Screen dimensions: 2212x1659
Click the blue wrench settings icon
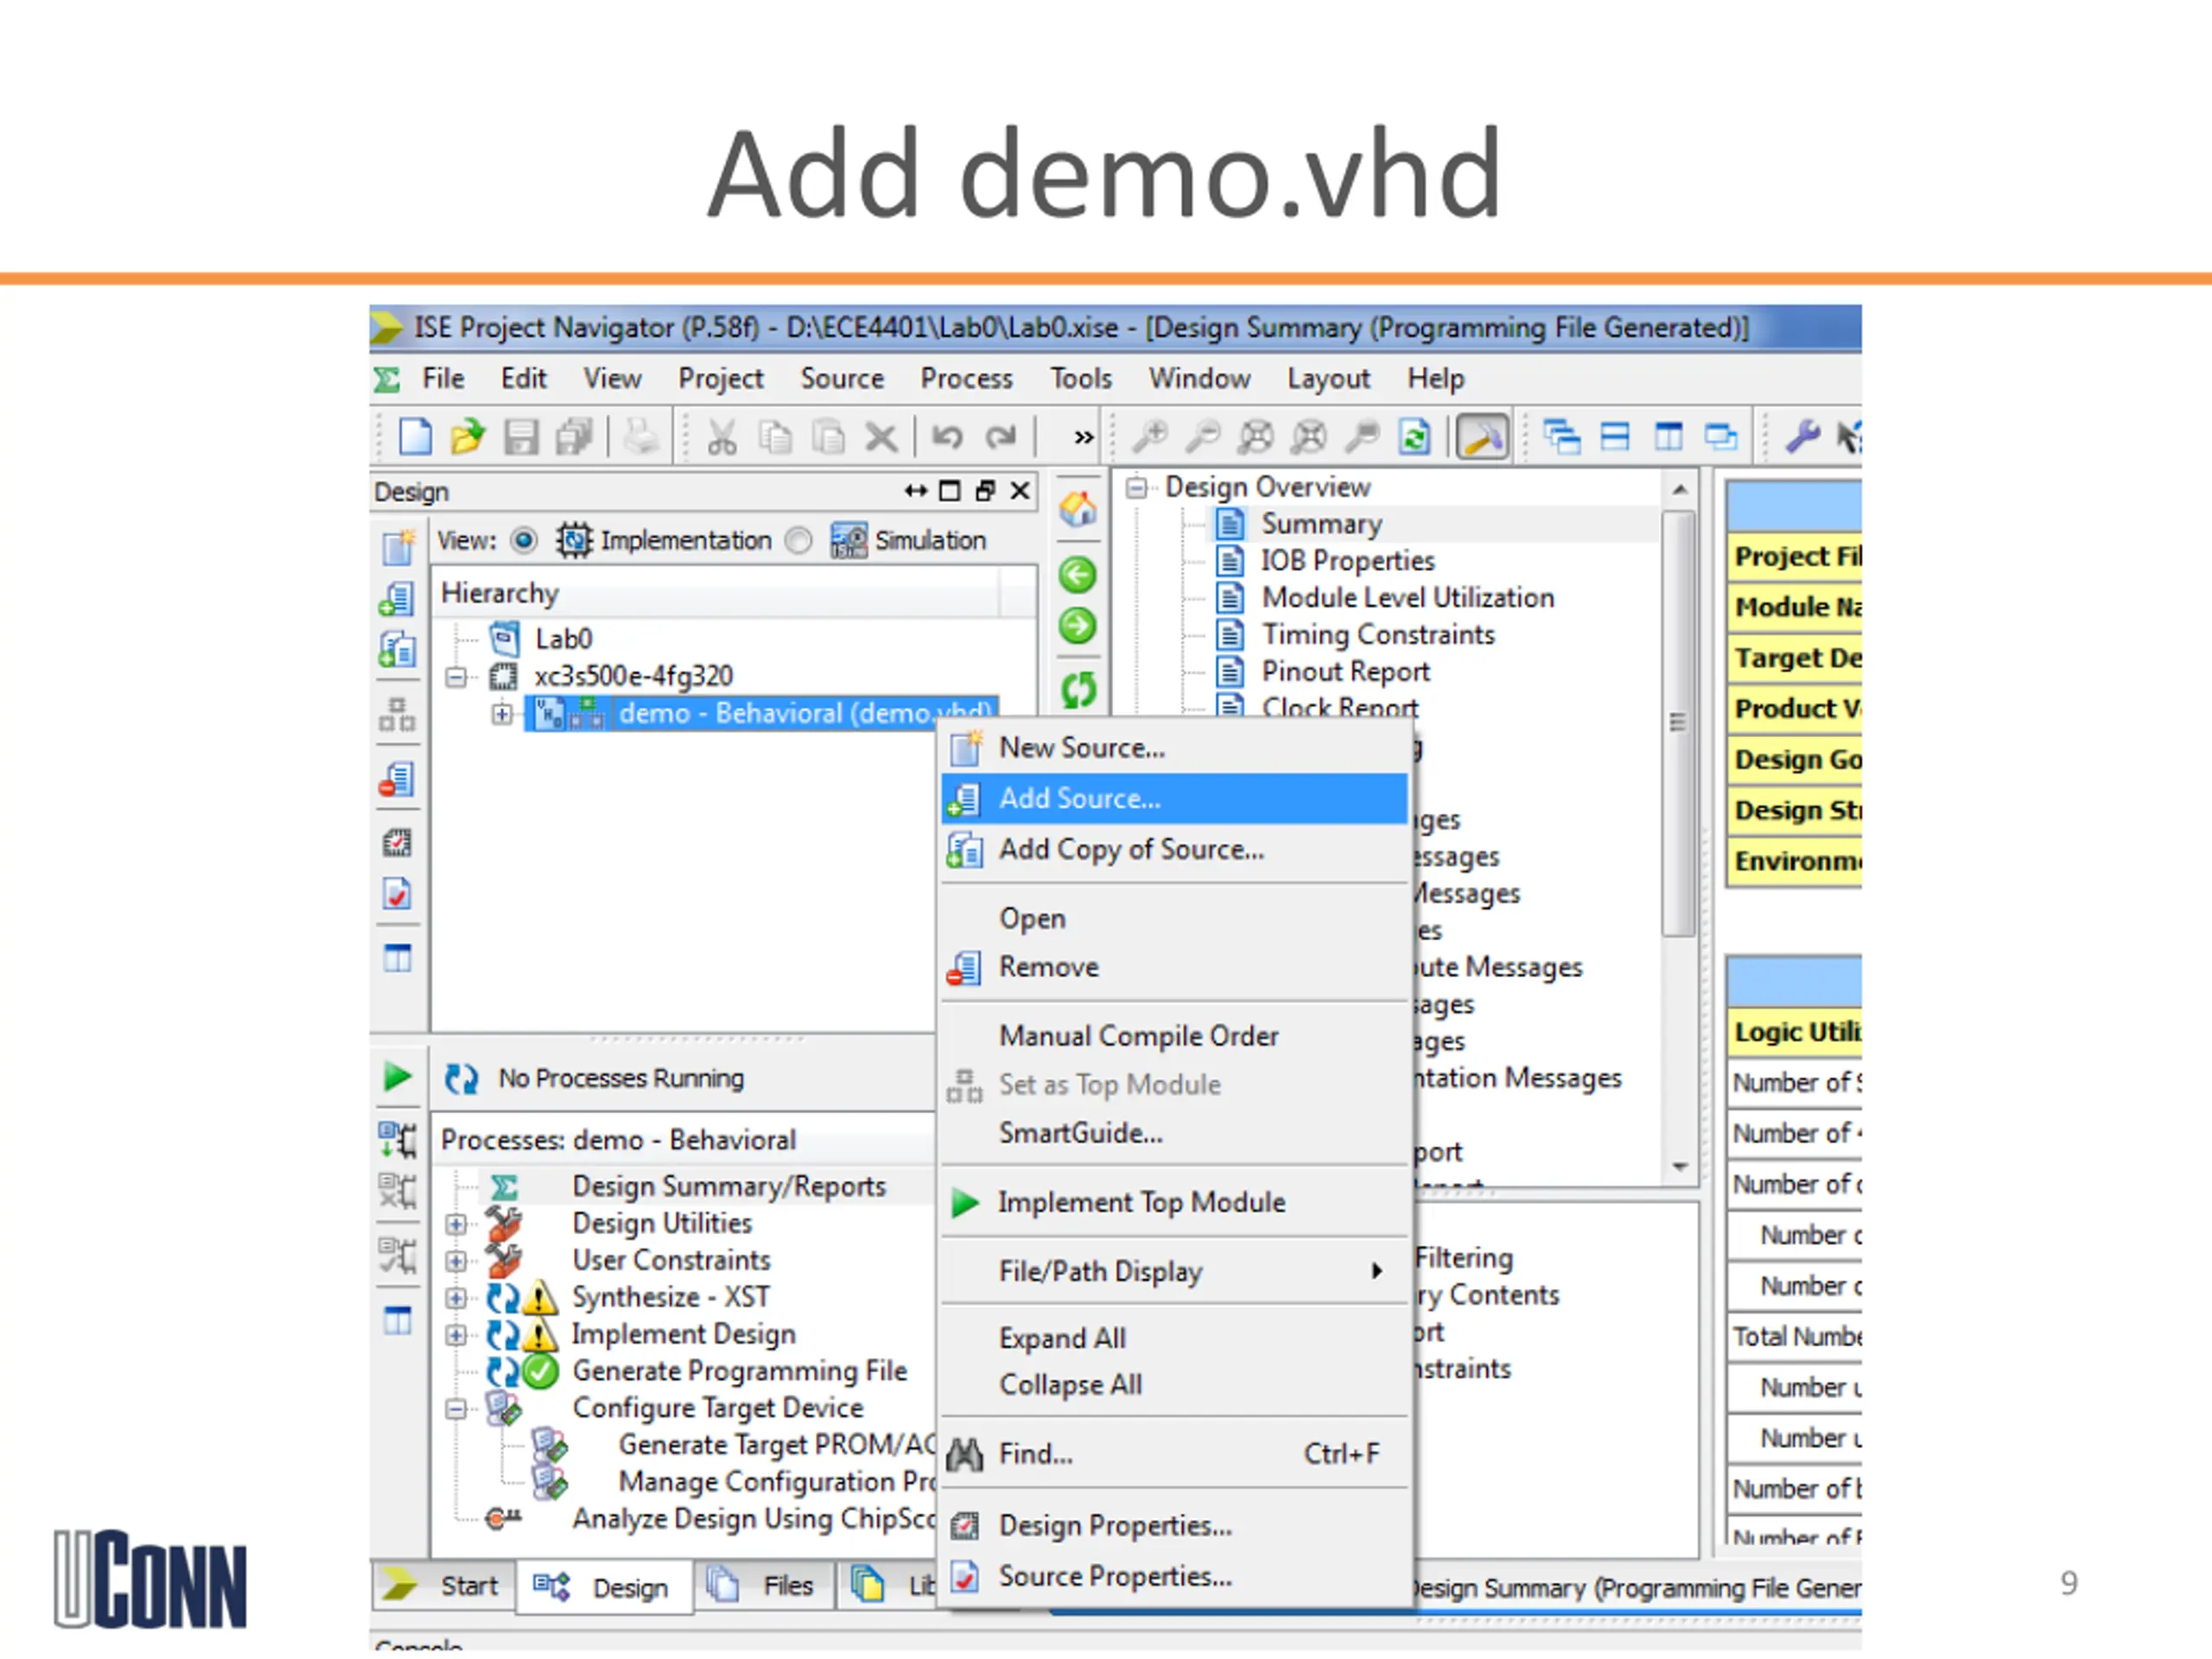1802,437
